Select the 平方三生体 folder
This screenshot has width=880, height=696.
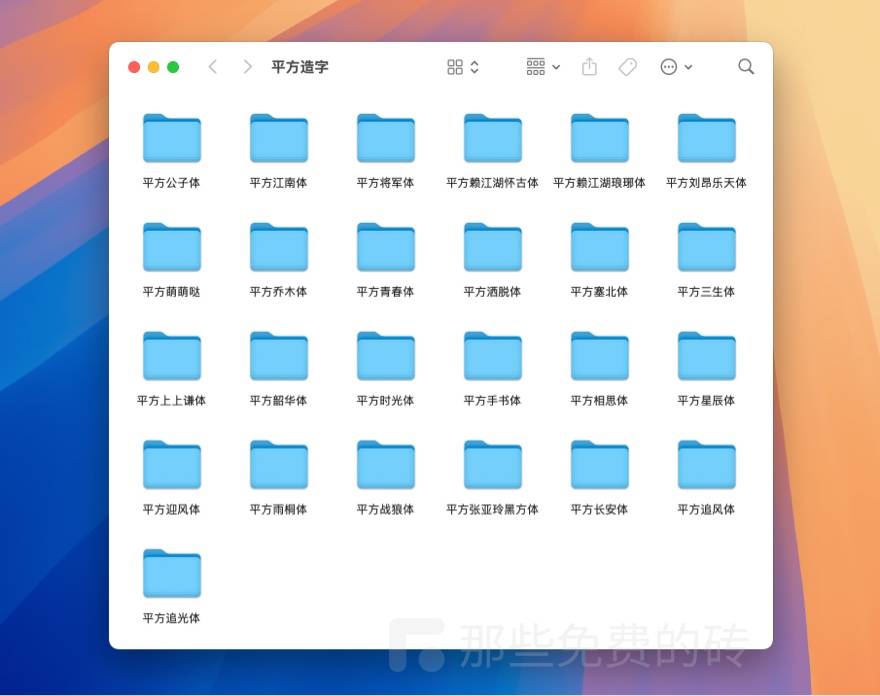pyautogui.click(x=705, y=247)
